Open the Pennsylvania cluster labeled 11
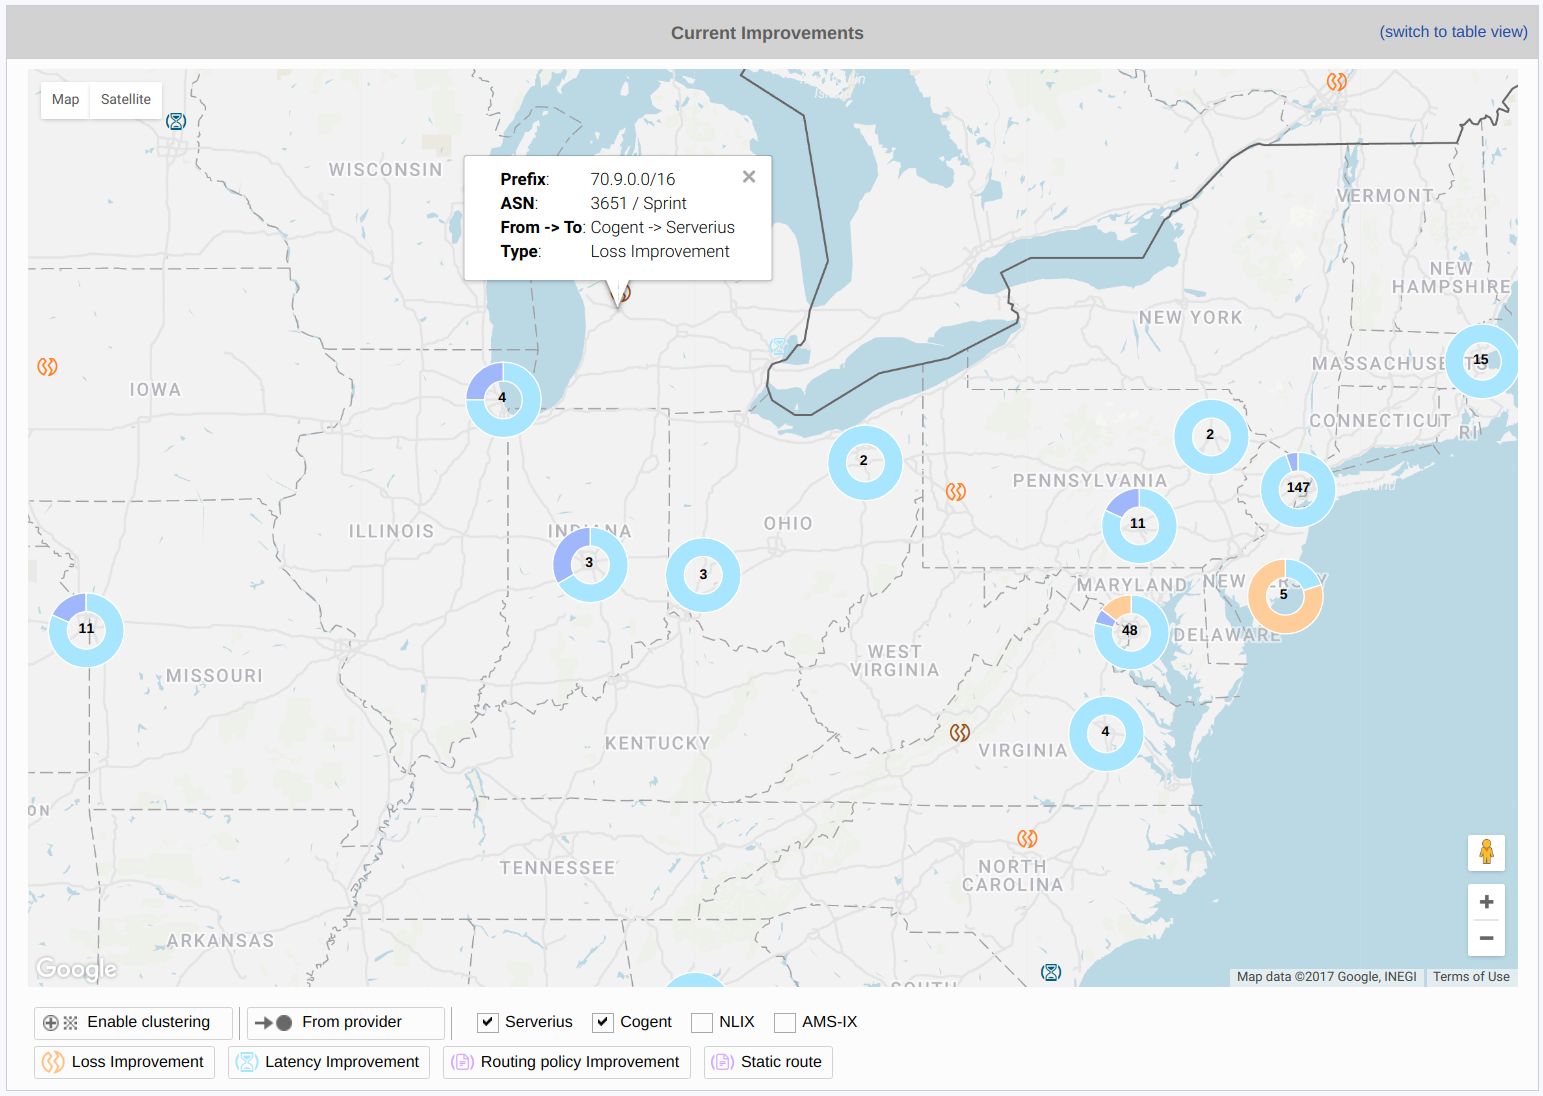 (1139, 525)
